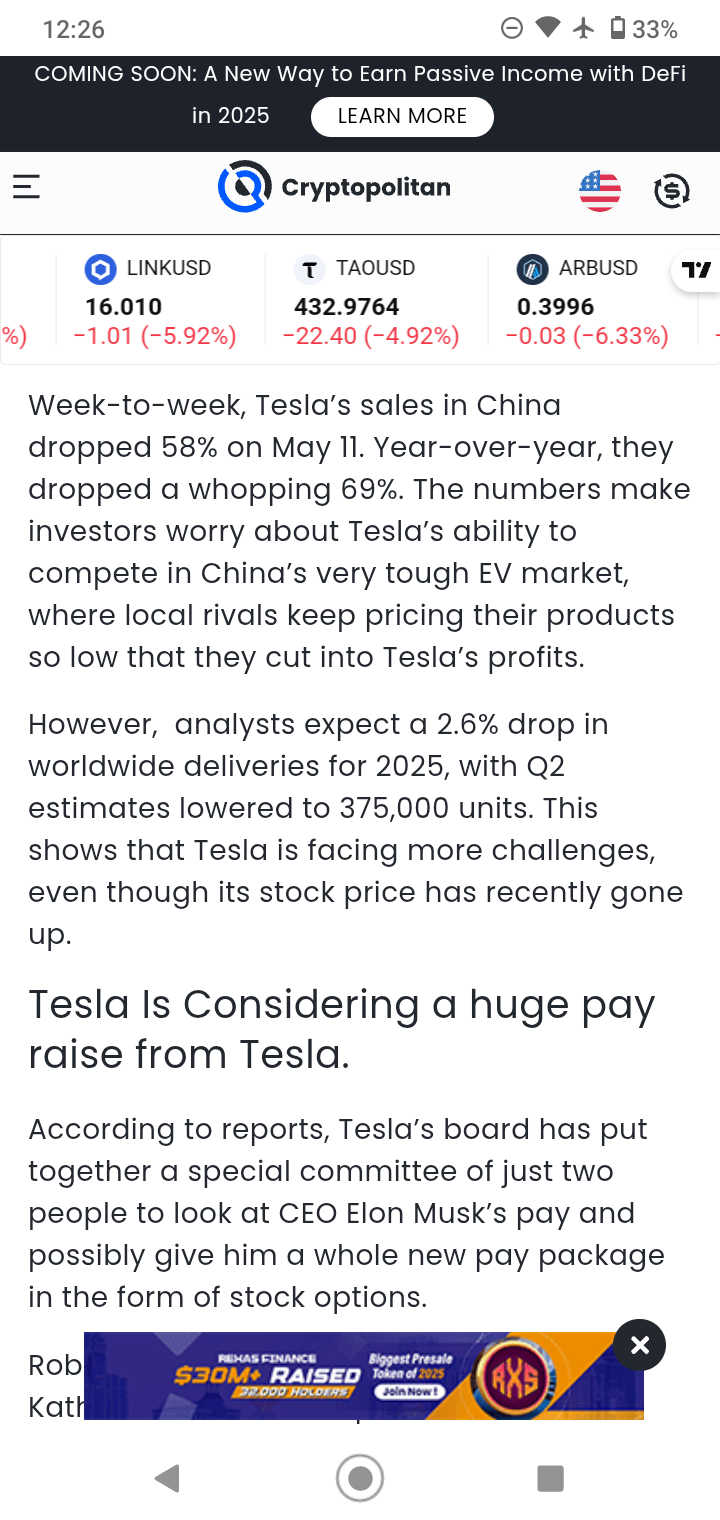Tap the Tesla pay raise heading
This screenshot has width=720, height=1520.
pyautogui.click(x=342, y=1029)
